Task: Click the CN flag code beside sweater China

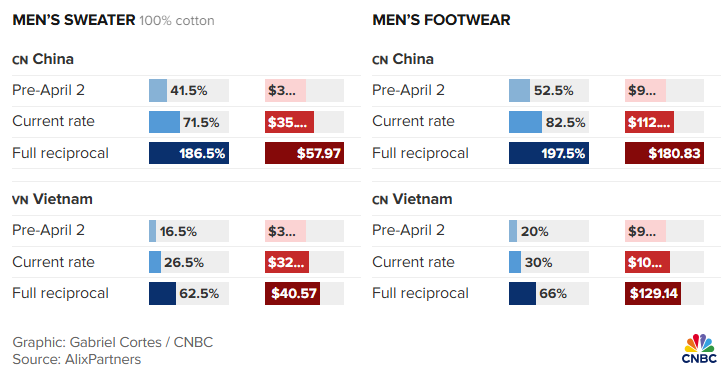Action: pyautogui.click(x=20, y=61)
